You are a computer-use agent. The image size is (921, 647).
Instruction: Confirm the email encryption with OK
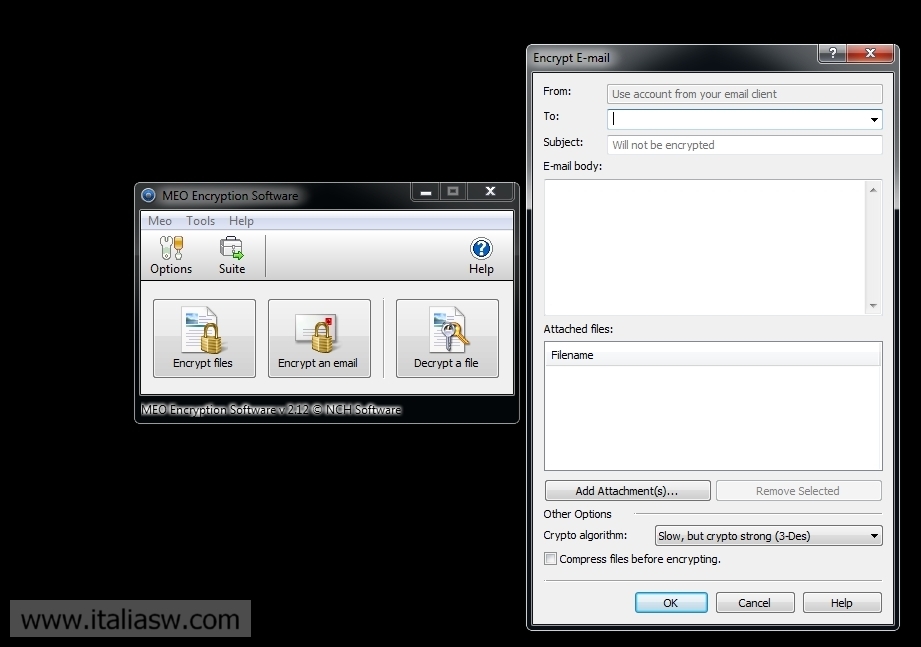tap(670, 602)
